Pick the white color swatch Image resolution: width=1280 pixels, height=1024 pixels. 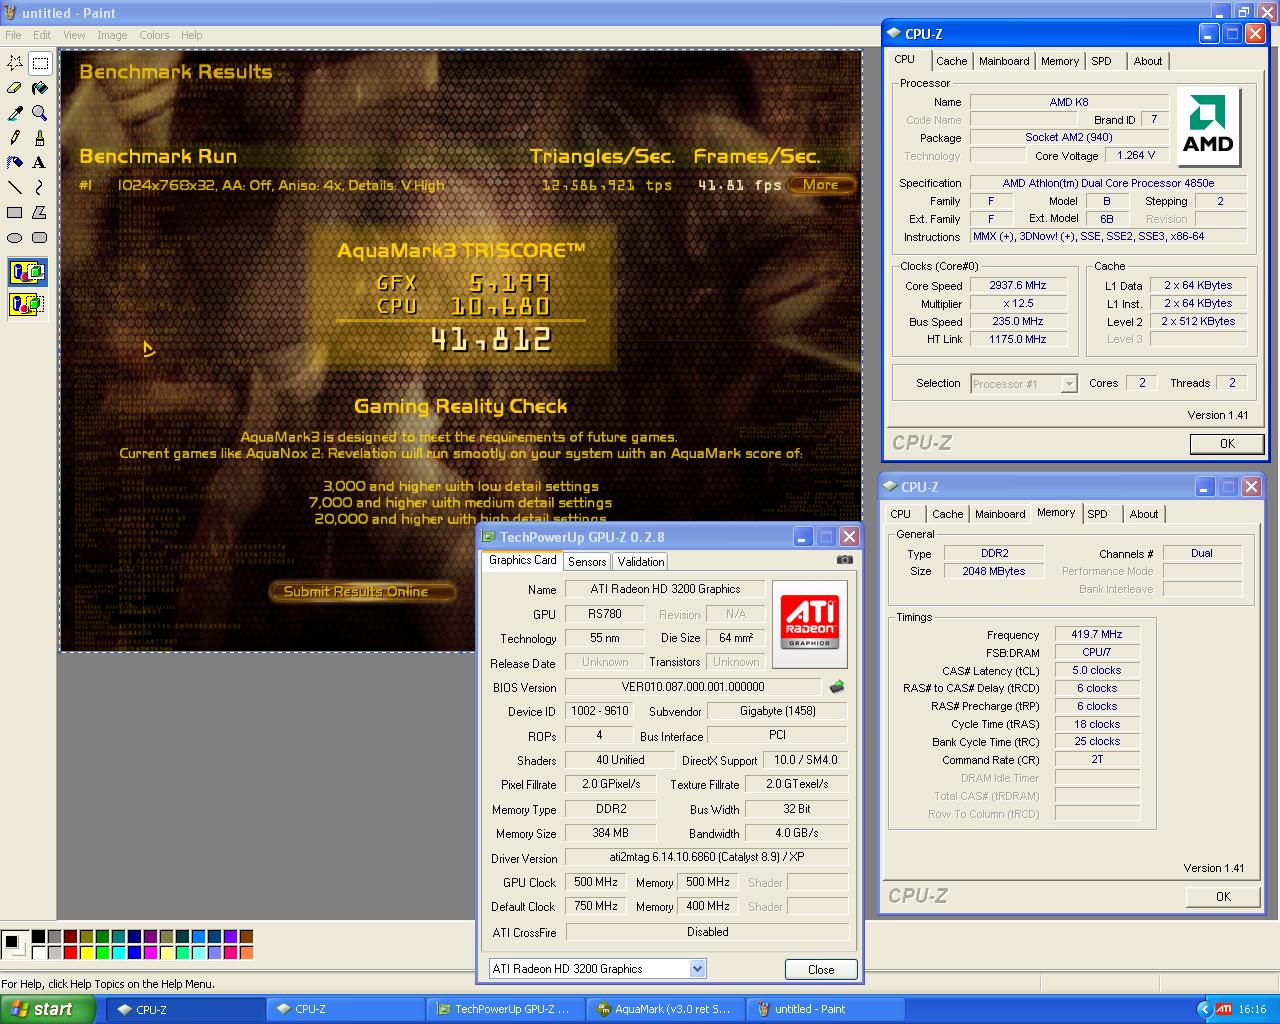[x=38, y=952]
